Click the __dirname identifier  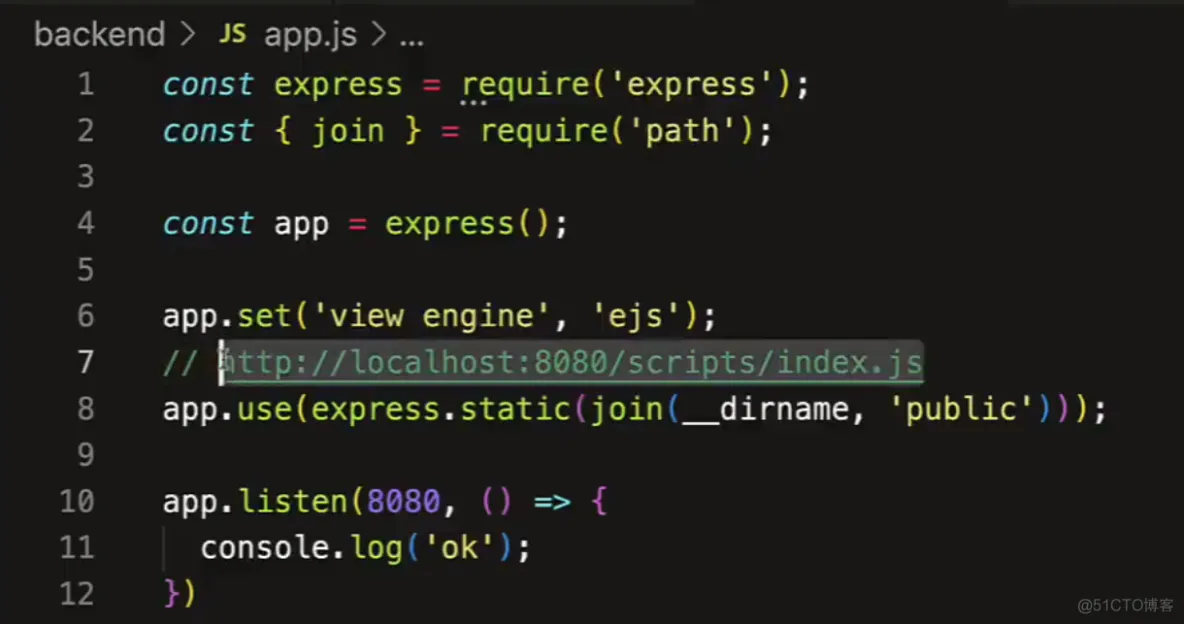[766, 409]
